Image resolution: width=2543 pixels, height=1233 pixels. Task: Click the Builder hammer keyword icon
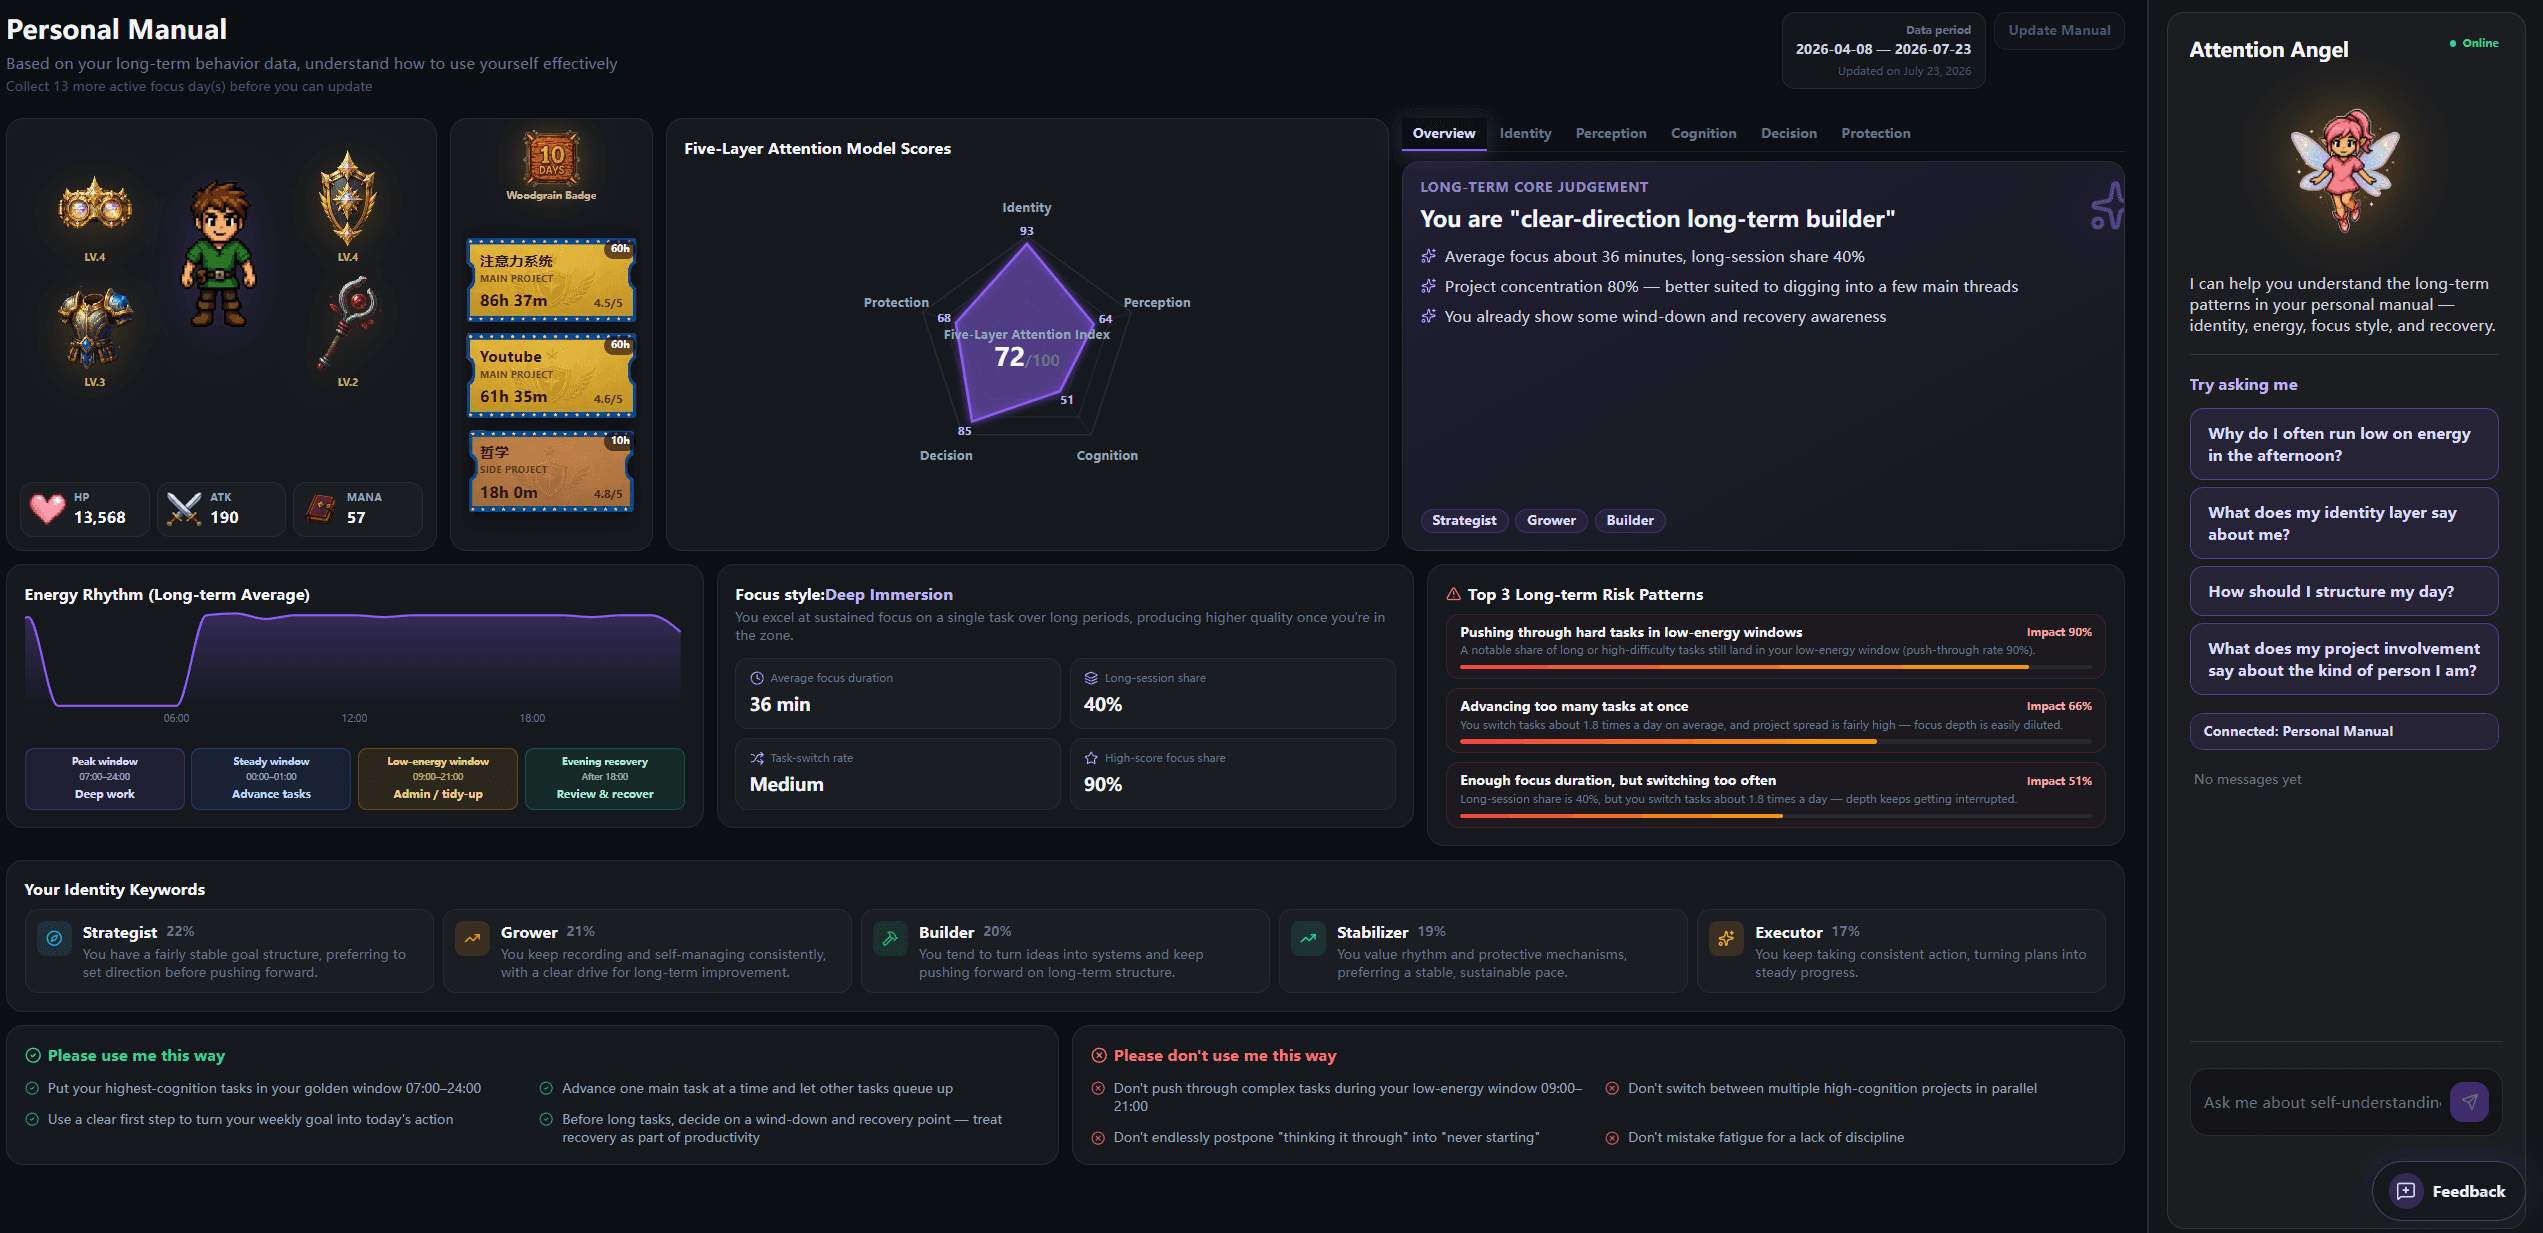click(890, 938)
